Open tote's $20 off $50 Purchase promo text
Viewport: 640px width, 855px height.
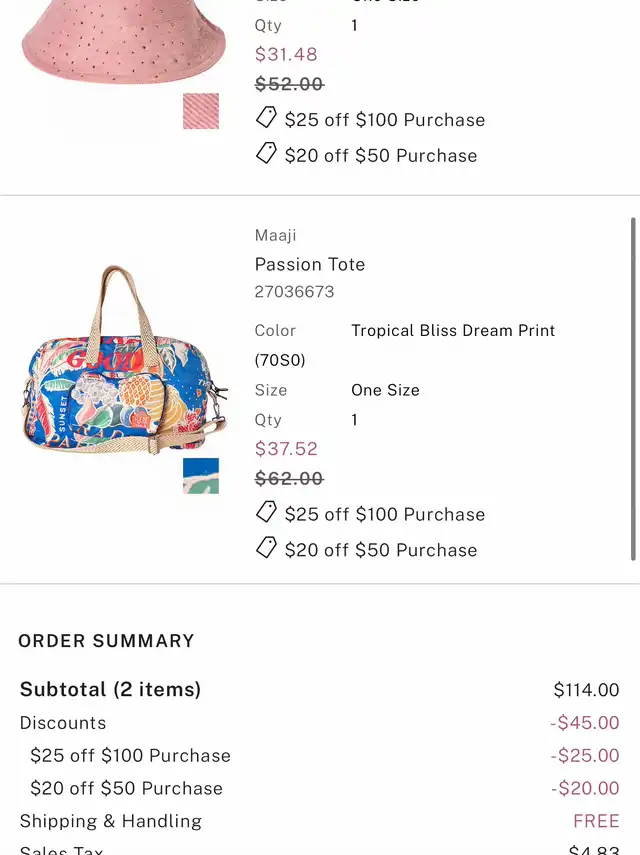click(x=381, y=550)
